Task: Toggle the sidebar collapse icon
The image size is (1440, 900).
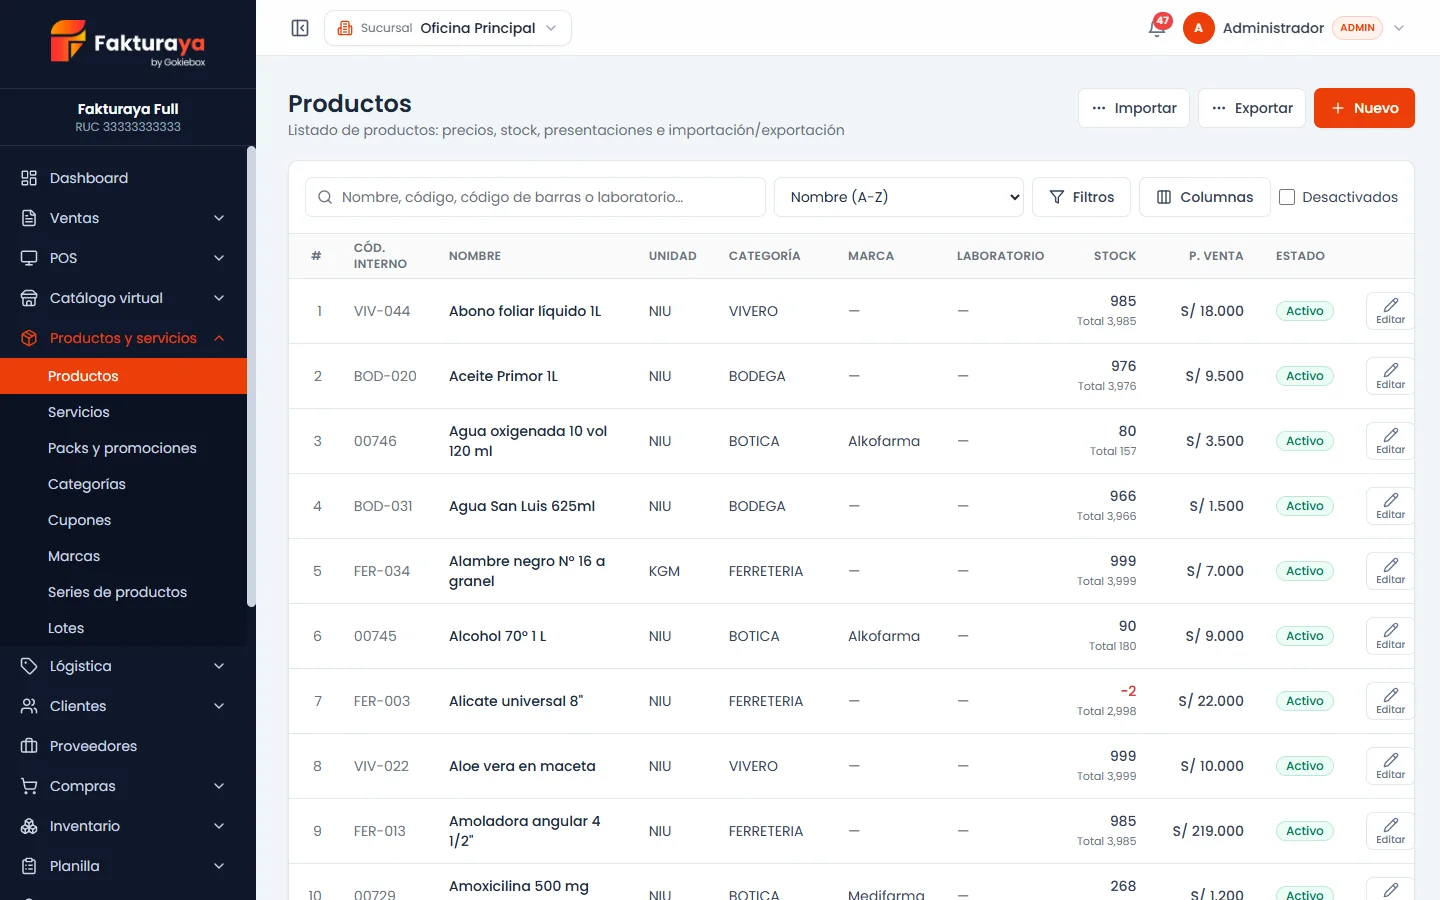Action: point(300,28)
